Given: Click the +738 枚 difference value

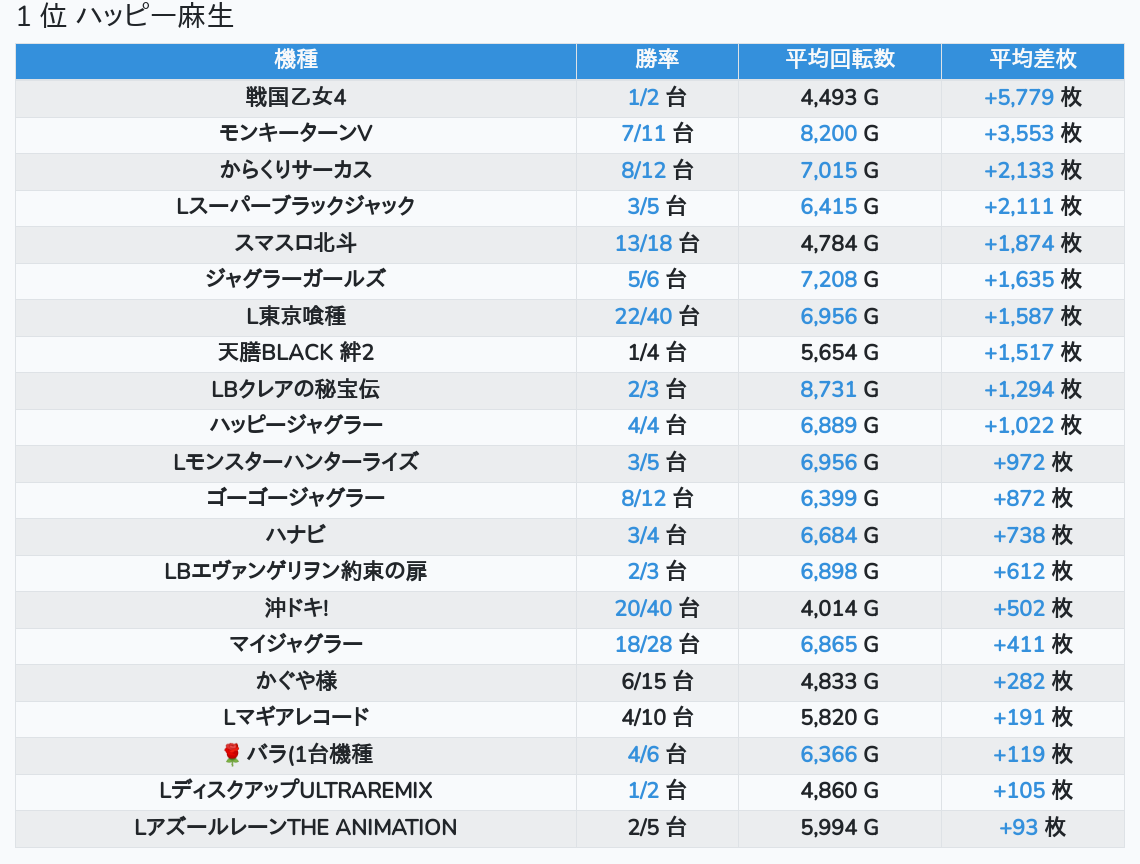Looking at the screenshot, I should click(x=1032, y=535).
